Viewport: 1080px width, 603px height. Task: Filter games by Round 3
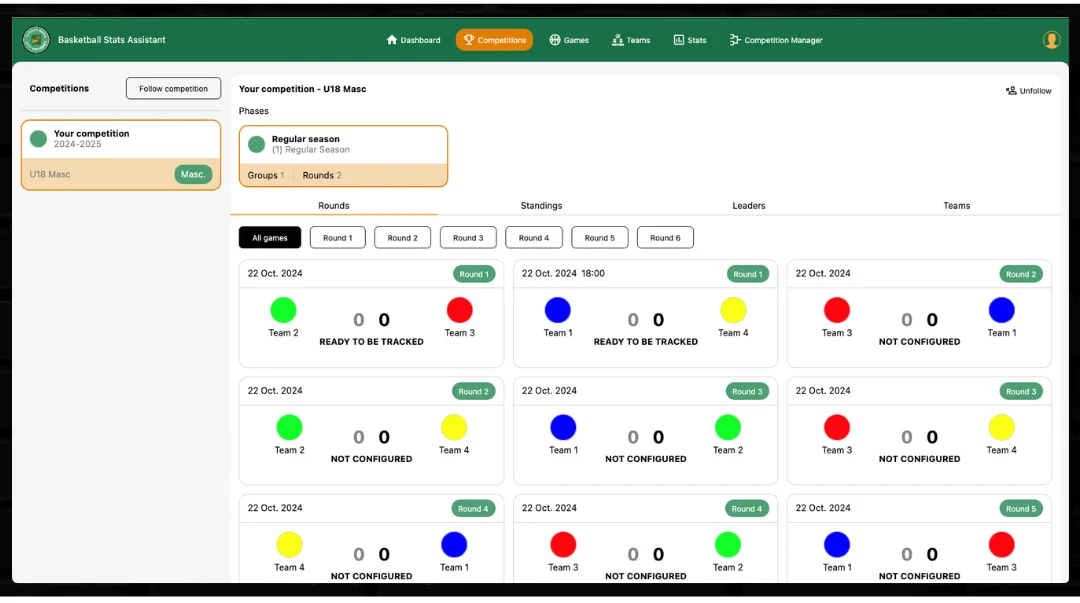tap(468, 238)
